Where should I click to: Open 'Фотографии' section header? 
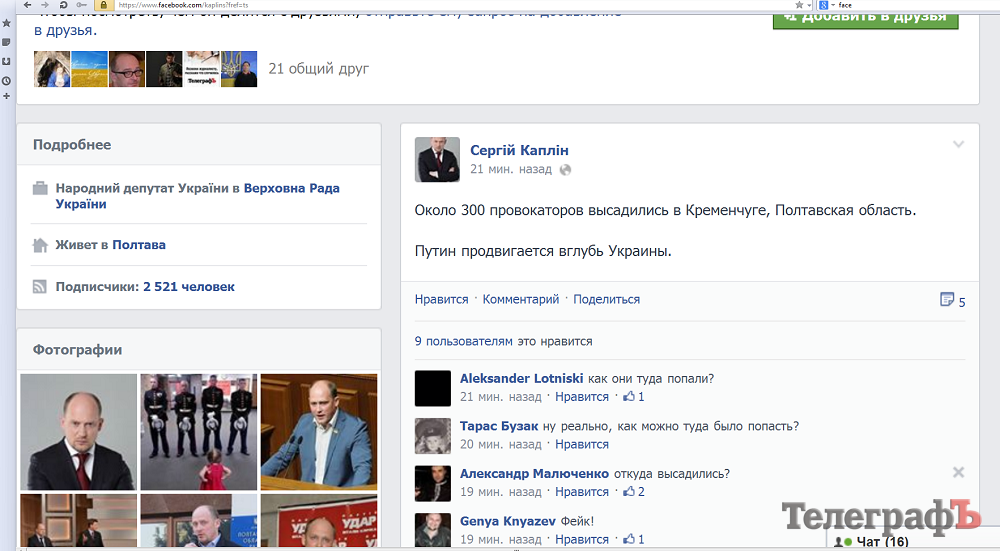coord(77,350)
